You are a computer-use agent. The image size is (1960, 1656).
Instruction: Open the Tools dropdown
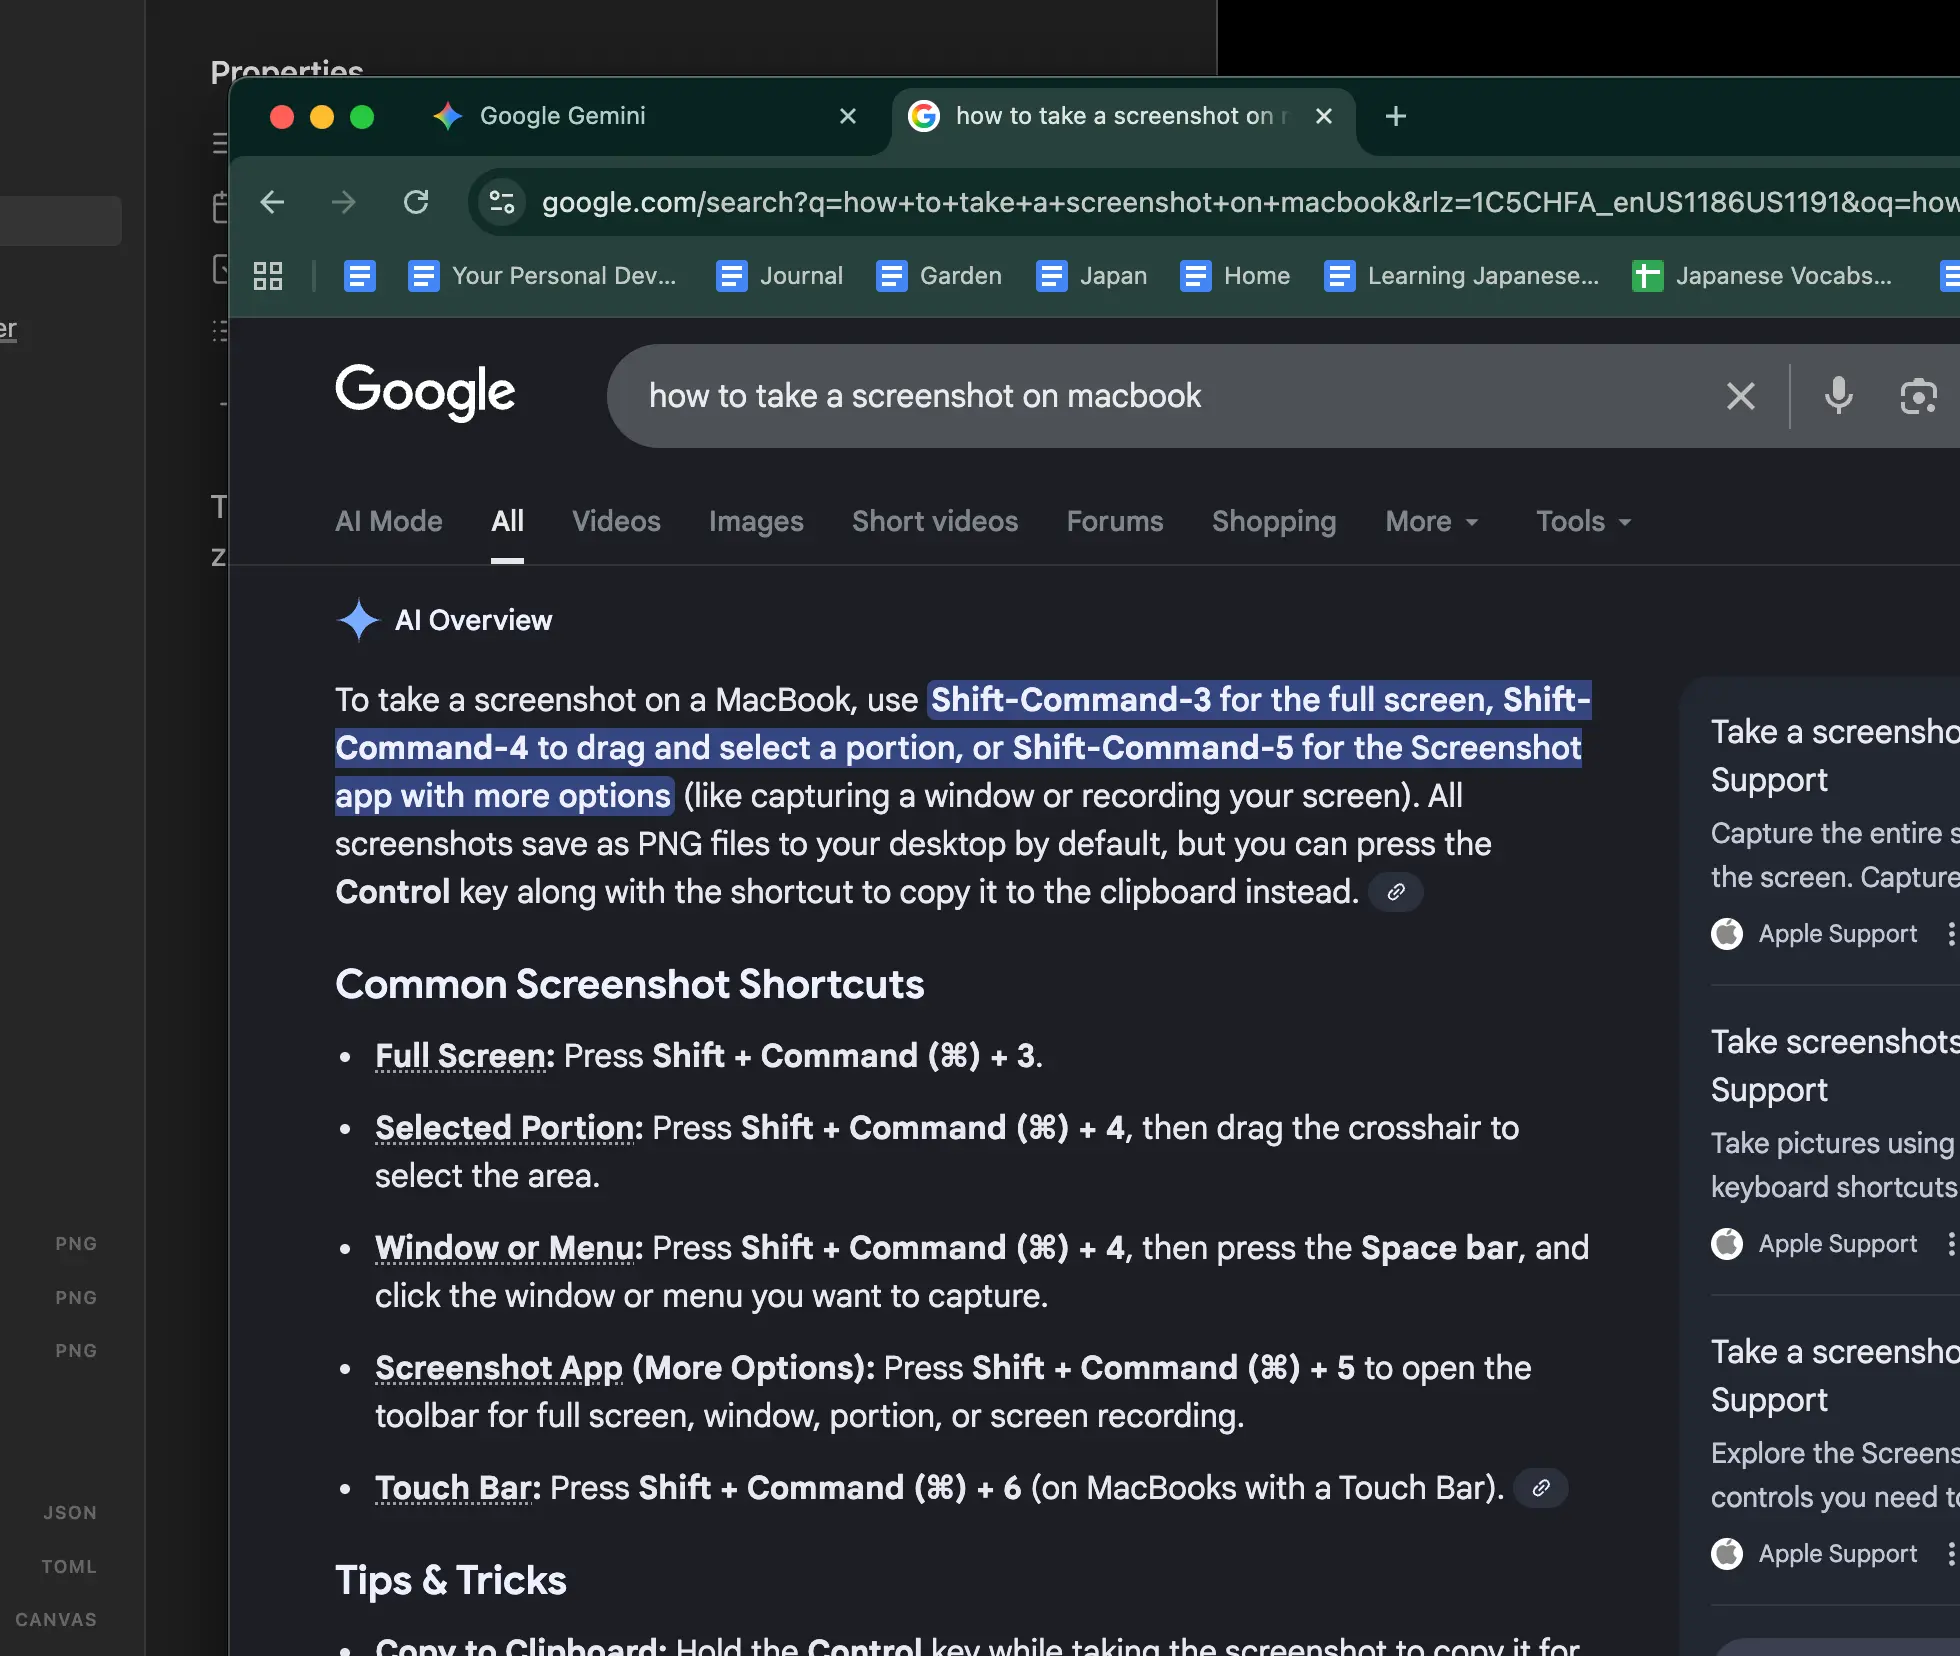pos(1583,521)
